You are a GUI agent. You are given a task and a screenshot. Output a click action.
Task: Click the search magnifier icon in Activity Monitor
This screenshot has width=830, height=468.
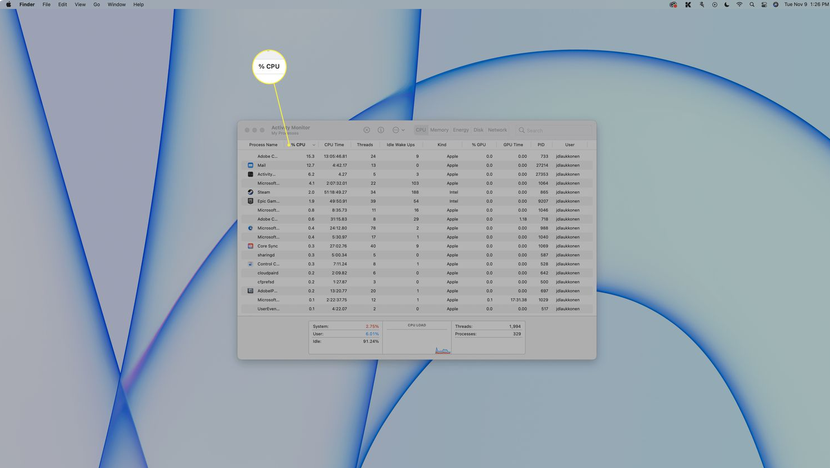point(521,130)
